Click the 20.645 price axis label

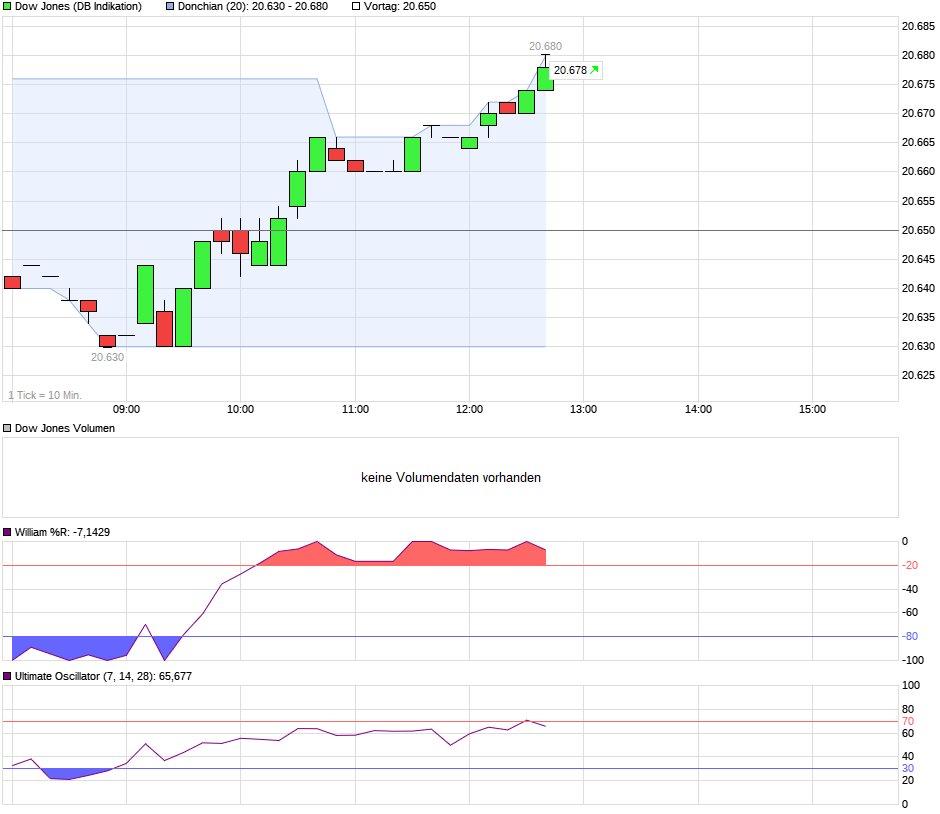[918, 260]
